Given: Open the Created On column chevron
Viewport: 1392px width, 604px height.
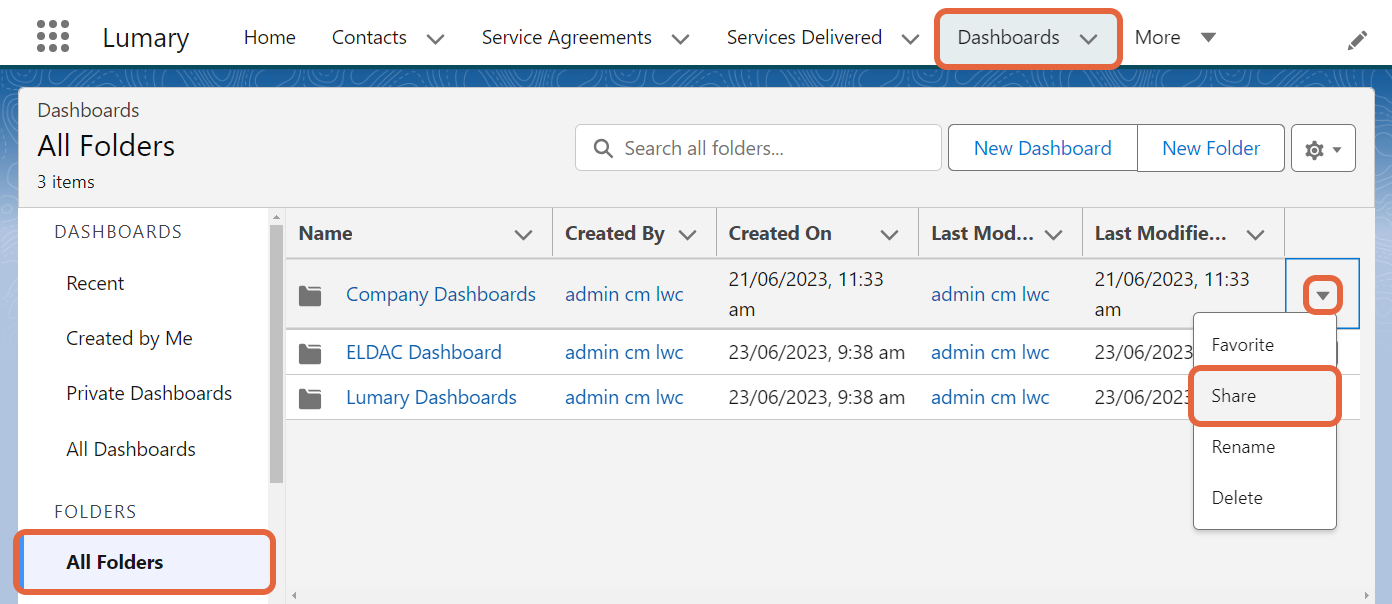Looking at the screenshot, I should (889, 235).
